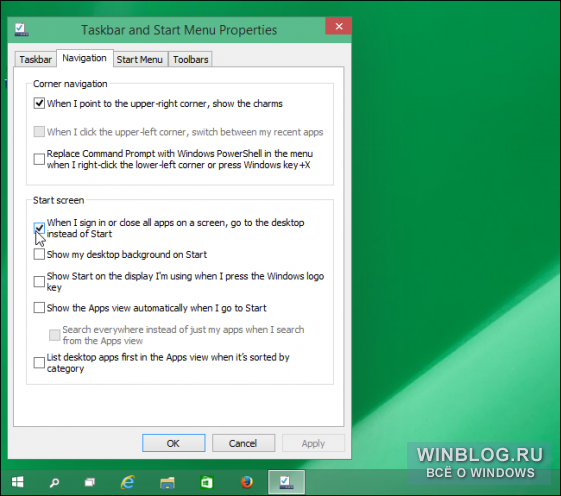
Task: Uncheck show charms in upper-right corner
Action: pyautogui.click(x=39, y=103)
